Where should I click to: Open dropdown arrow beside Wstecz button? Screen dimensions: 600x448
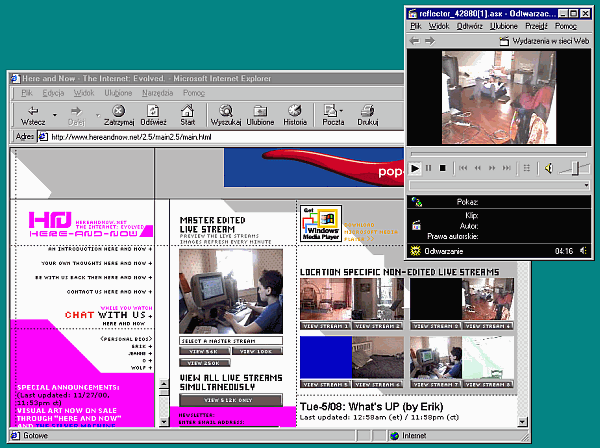coord(55,115)
